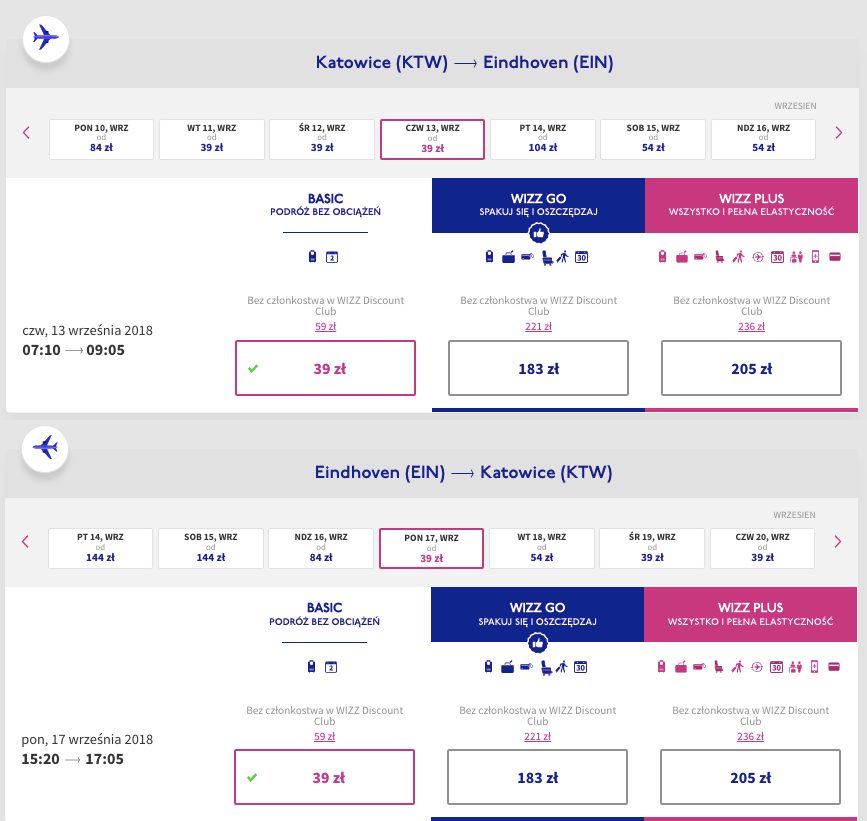Screen dimensions: 867x821
Task: Click the thumbs-up badge on outbound WIZZ GO
Action: click(x=538, y=233)
